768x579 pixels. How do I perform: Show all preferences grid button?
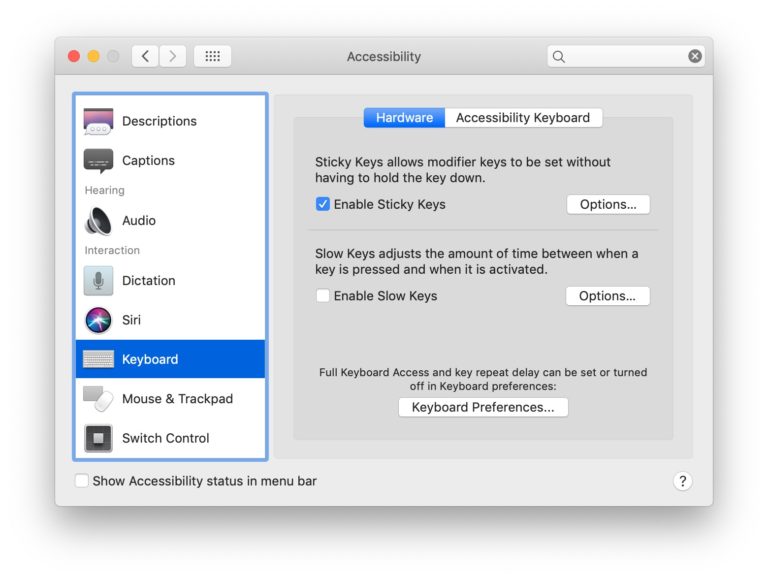[212, 56]
